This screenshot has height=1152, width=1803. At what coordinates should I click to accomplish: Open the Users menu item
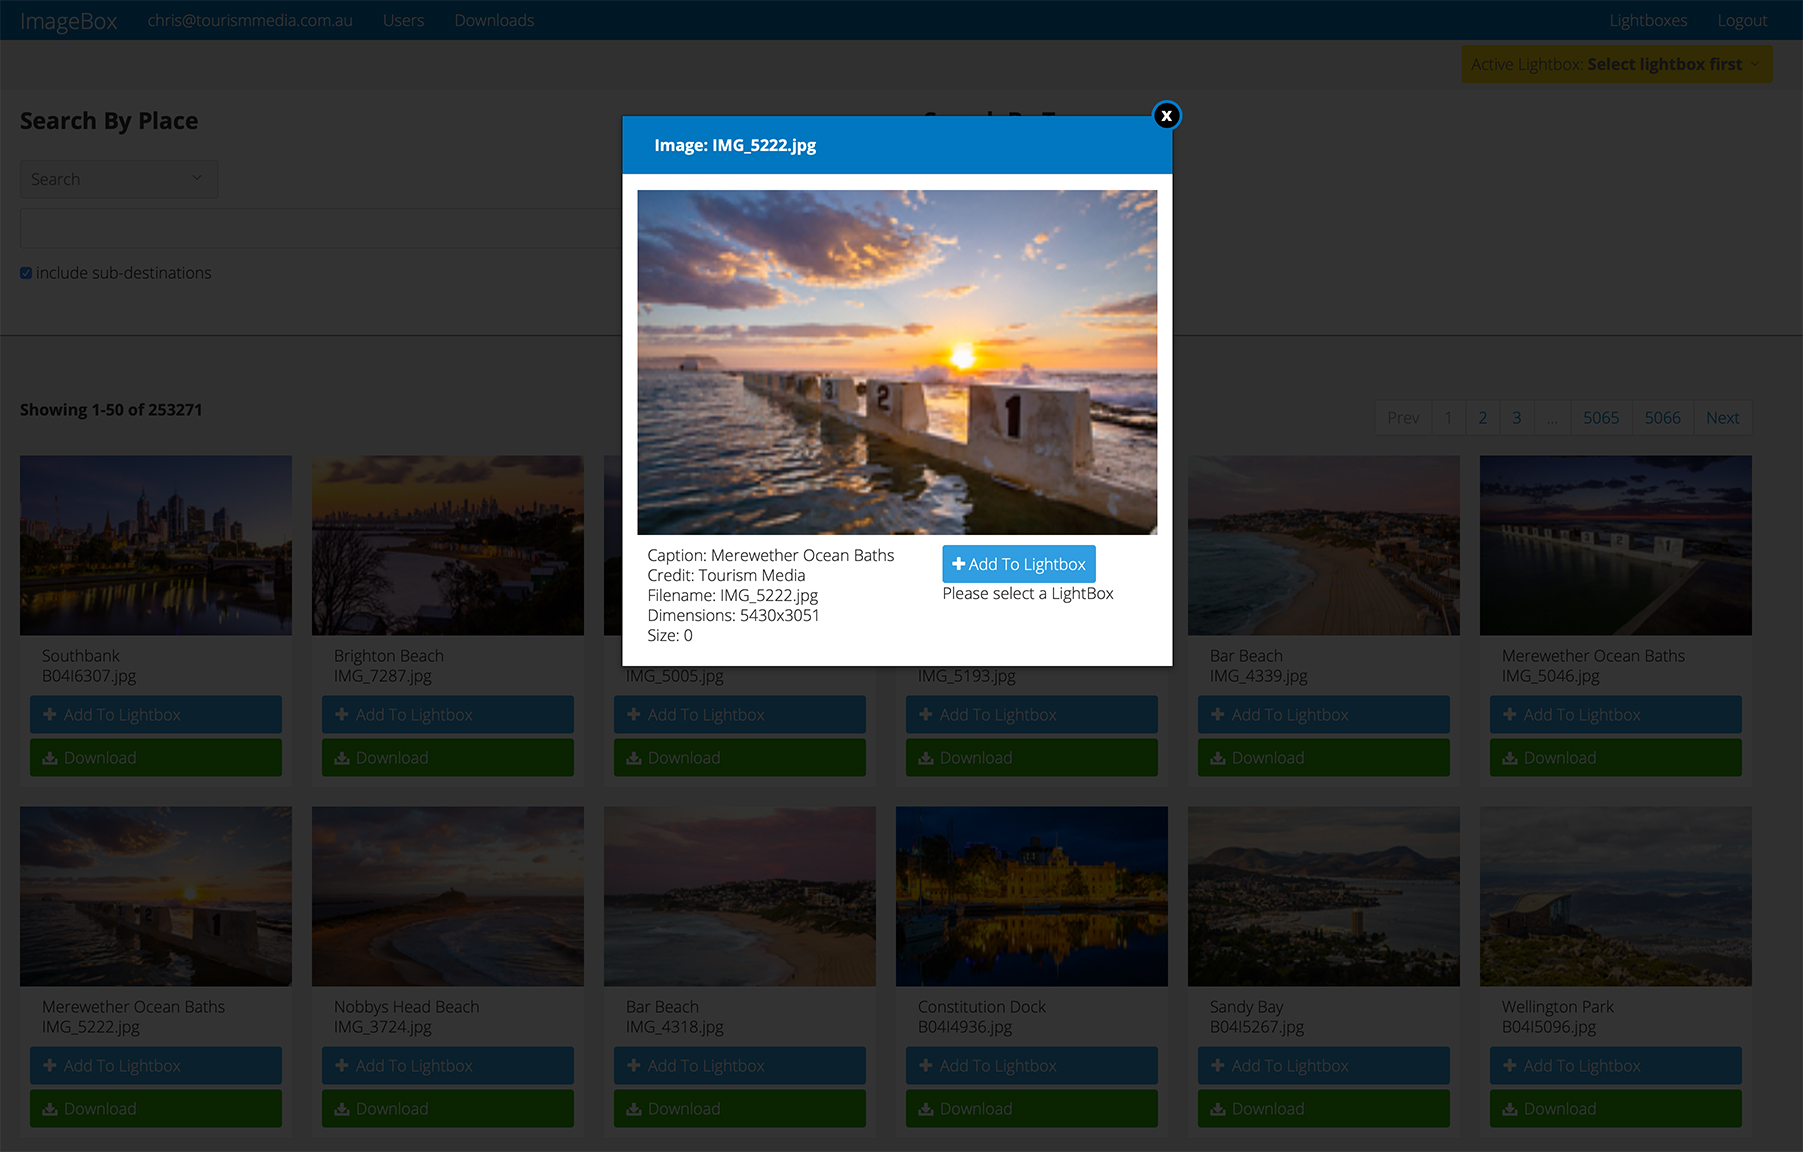(404, 20)
